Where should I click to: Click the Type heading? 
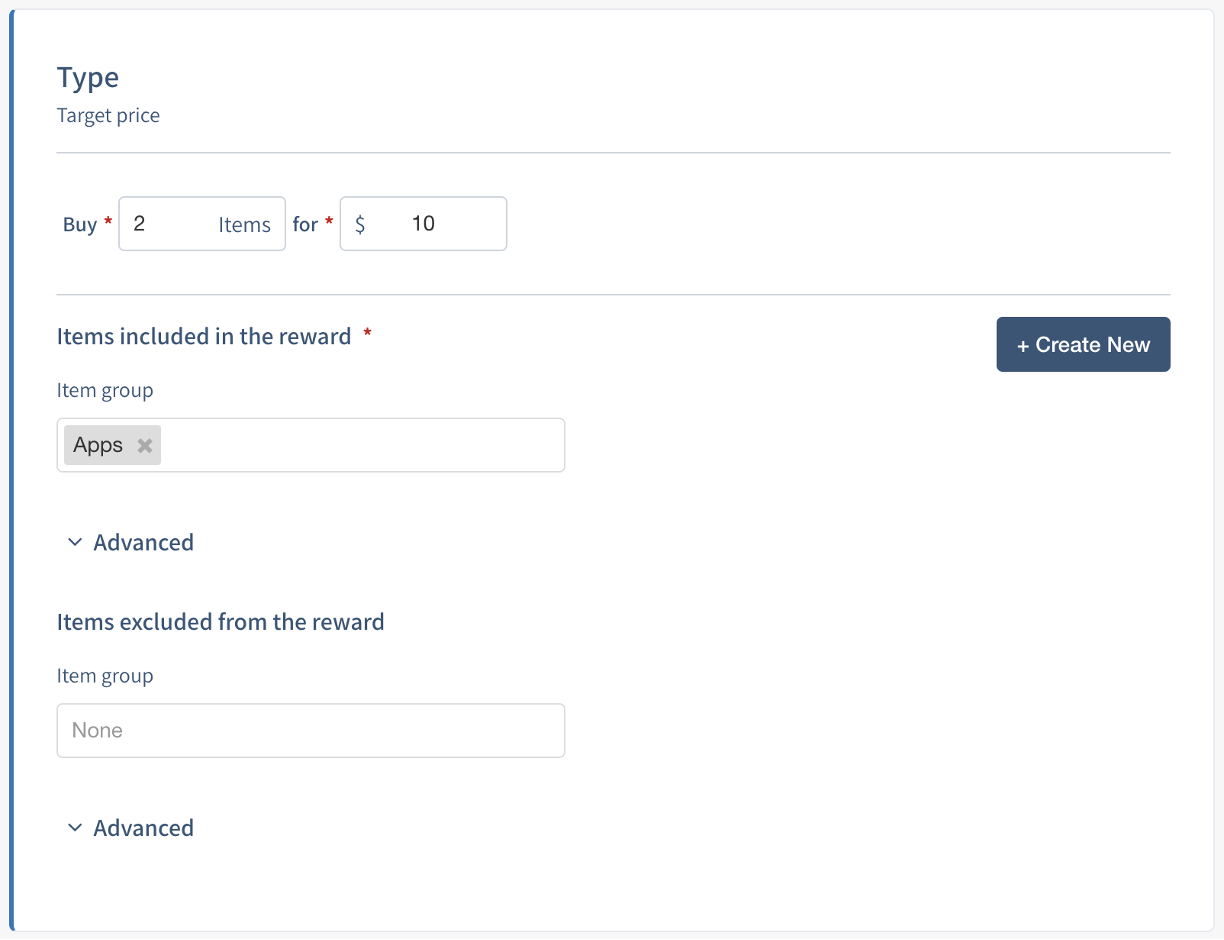(x=88, y=77)
